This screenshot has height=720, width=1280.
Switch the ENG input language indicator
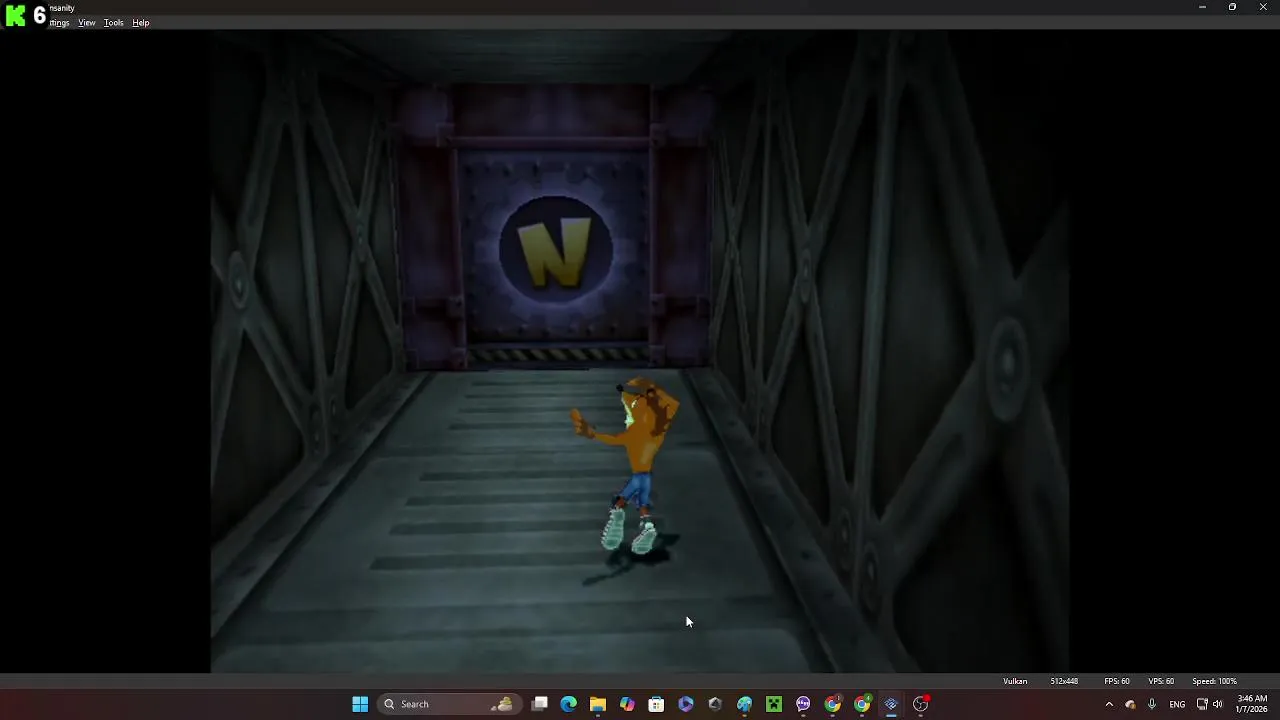pos(1177,704)
